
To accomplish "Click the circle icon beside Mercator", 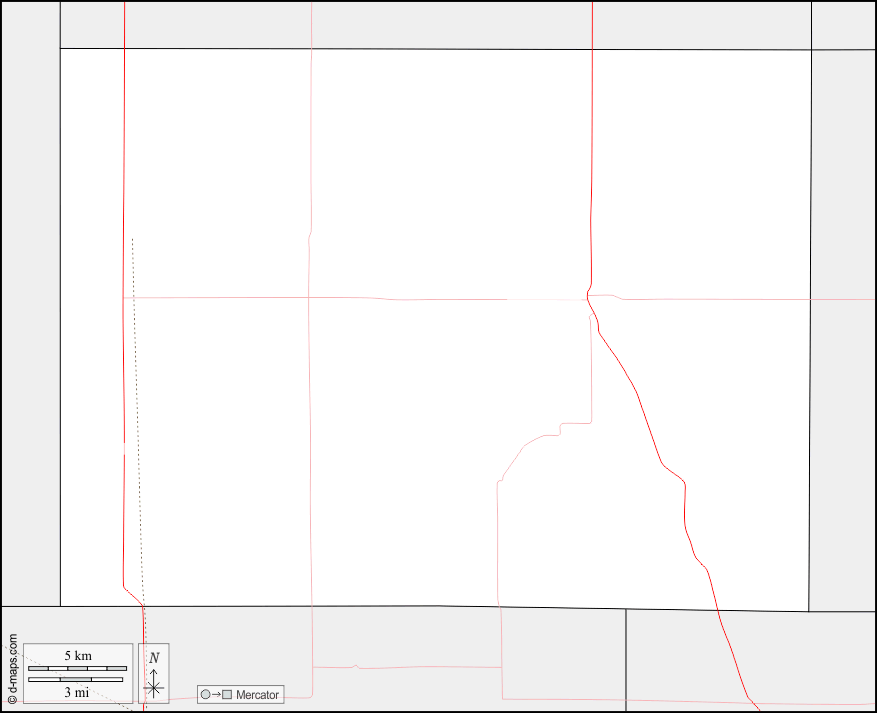I will 205,694.
